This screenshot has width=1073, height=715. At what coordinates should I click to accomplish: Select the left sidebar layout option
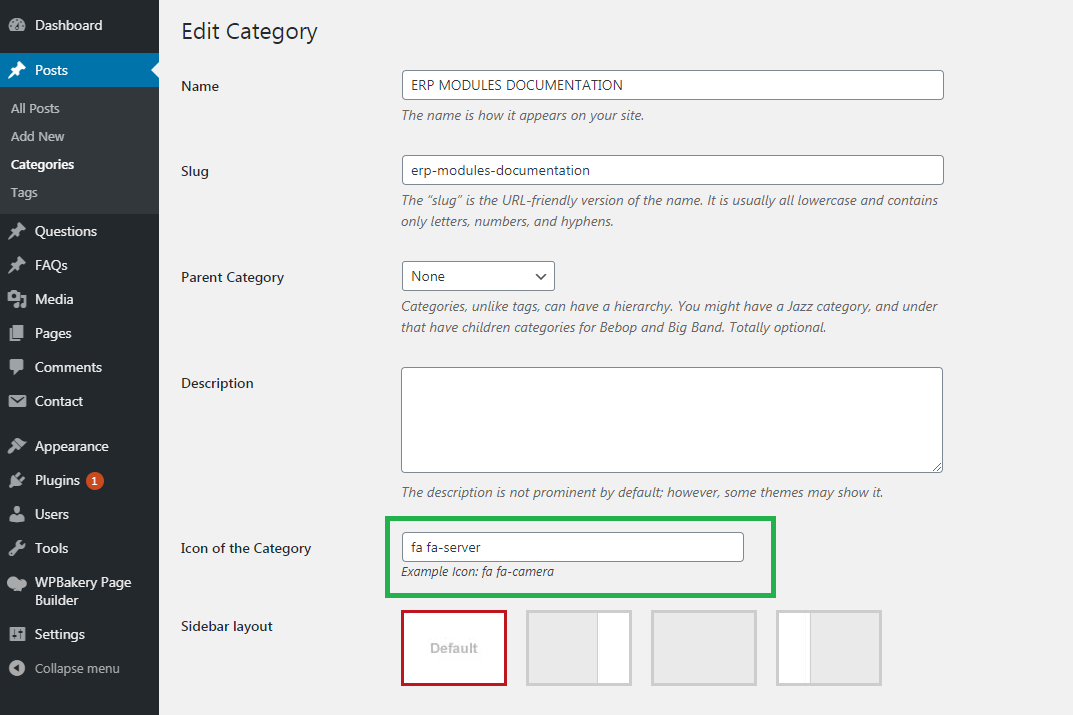click(x=829, y=648)
